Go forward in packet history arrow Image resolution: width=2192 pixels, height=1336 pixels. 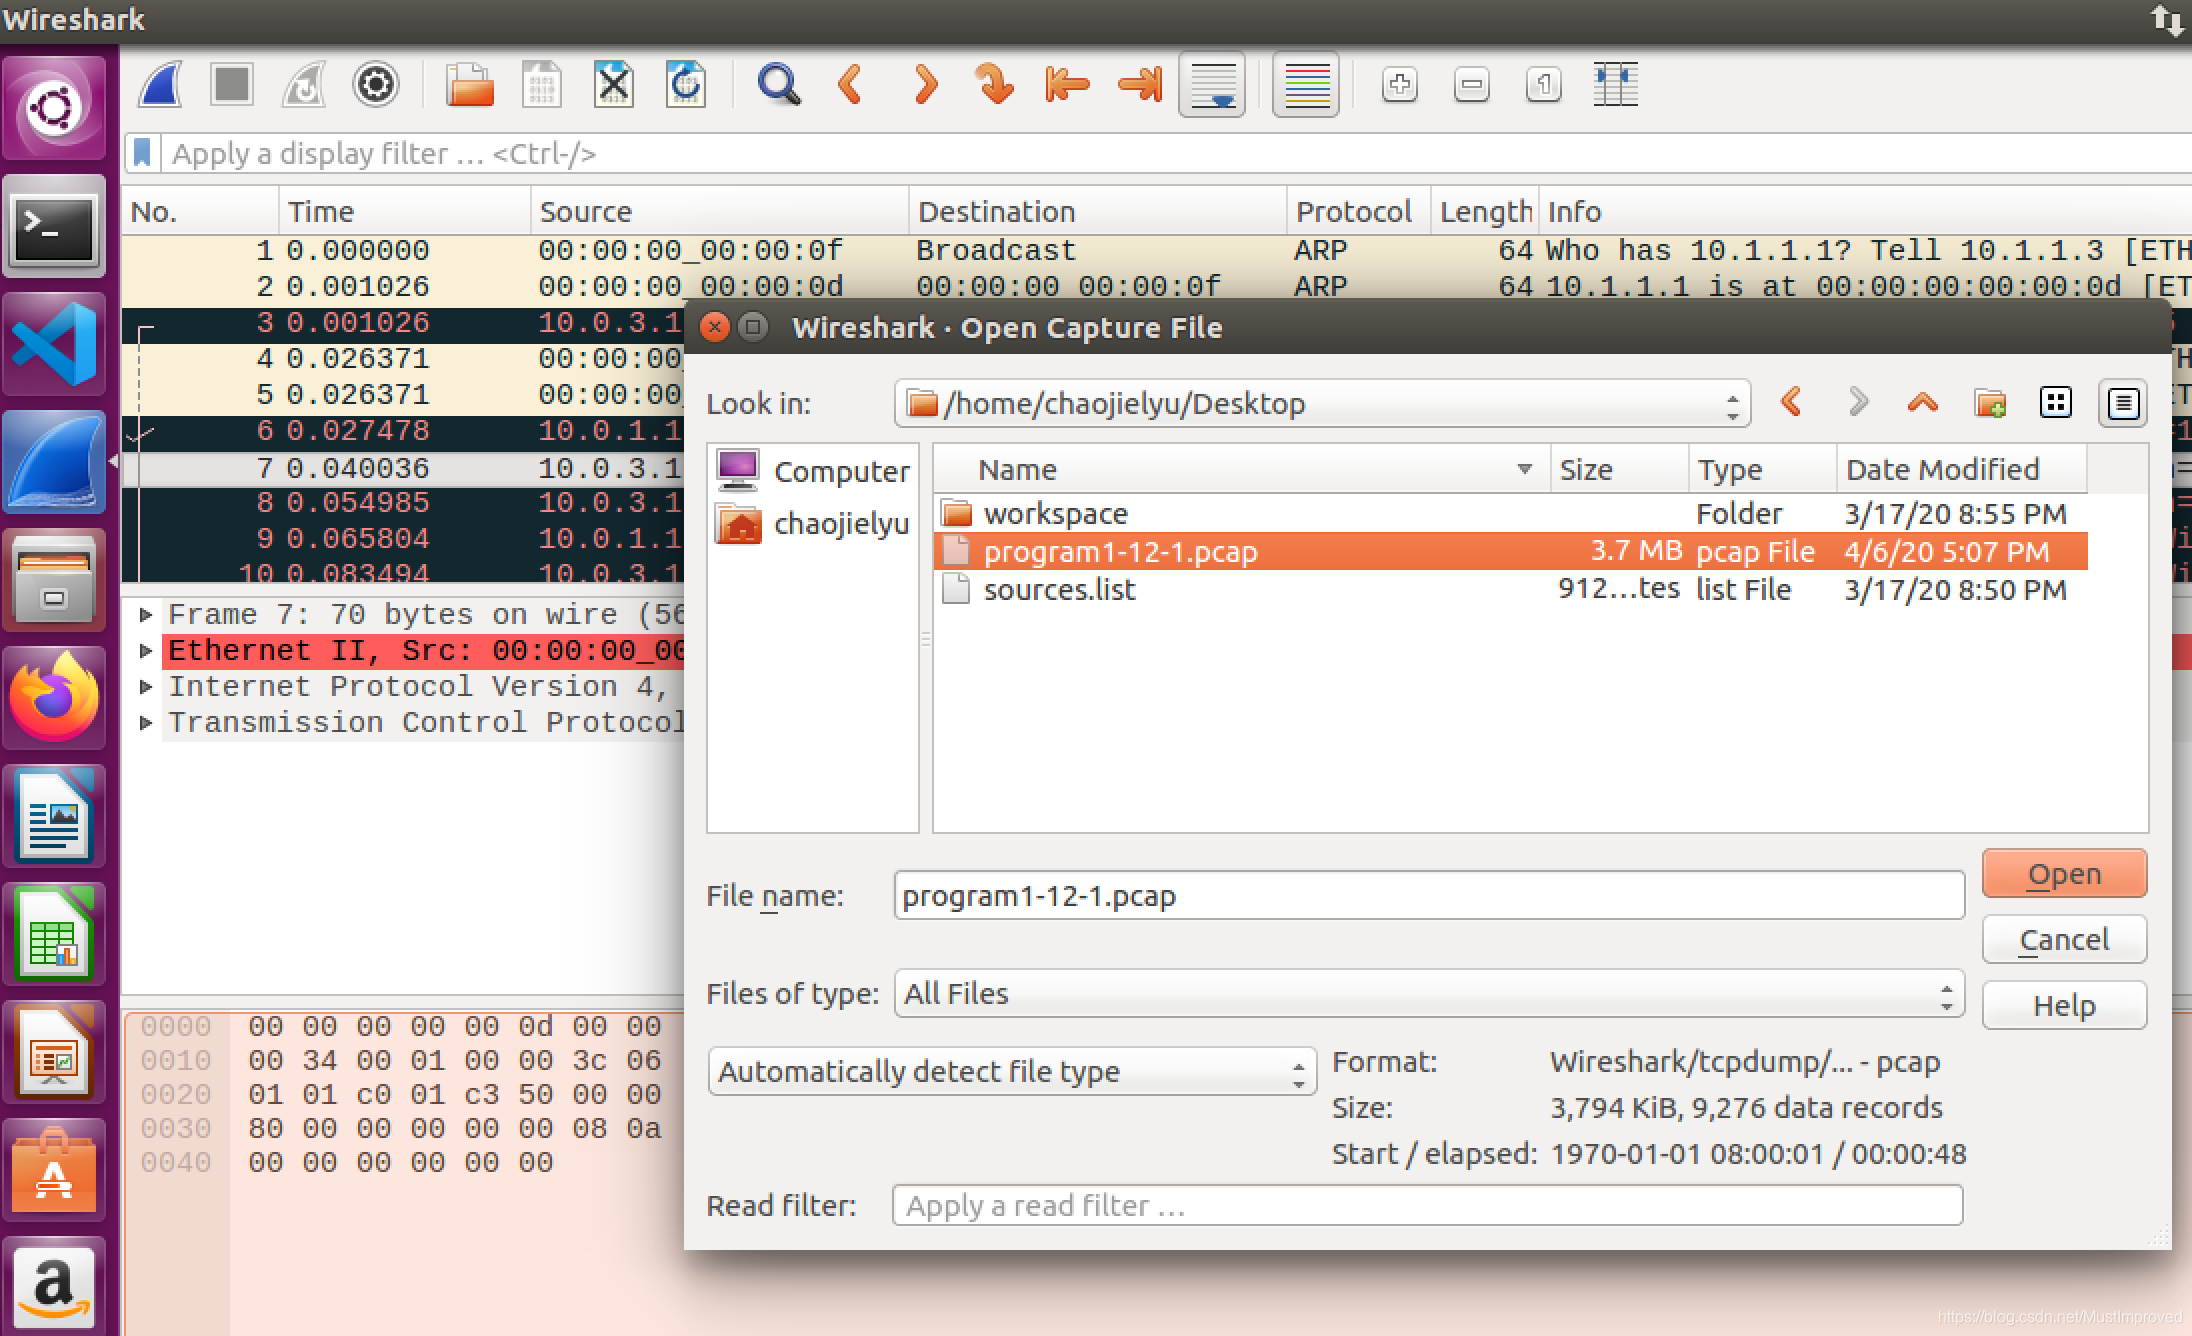pos(925,84)
